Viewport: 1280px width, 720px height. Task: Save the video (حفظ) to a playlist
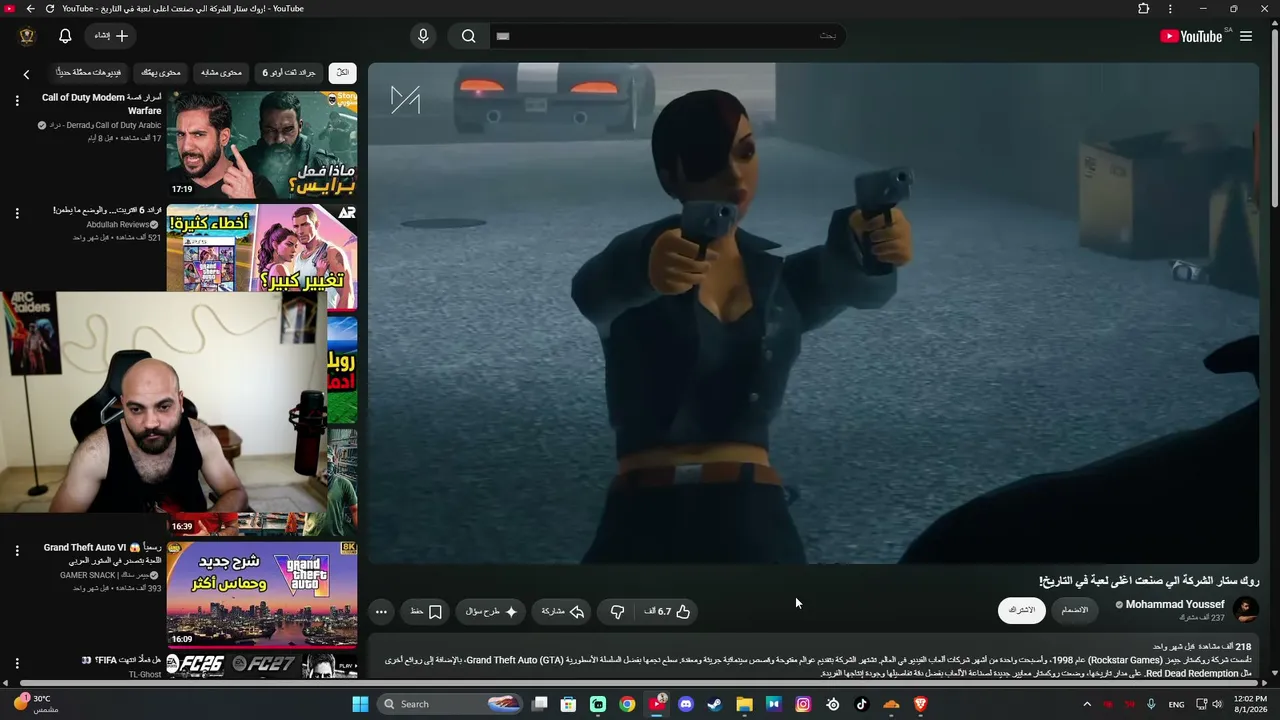[x=426, y=612]
